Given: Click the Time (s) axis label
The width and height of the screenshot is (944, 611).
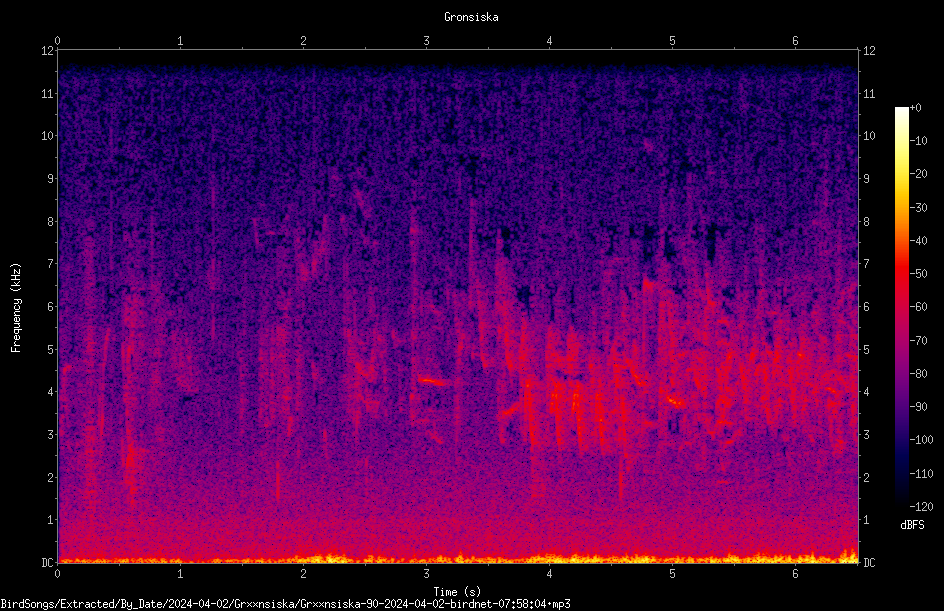Looking at the screenshot, I should (x=457, y=592).
